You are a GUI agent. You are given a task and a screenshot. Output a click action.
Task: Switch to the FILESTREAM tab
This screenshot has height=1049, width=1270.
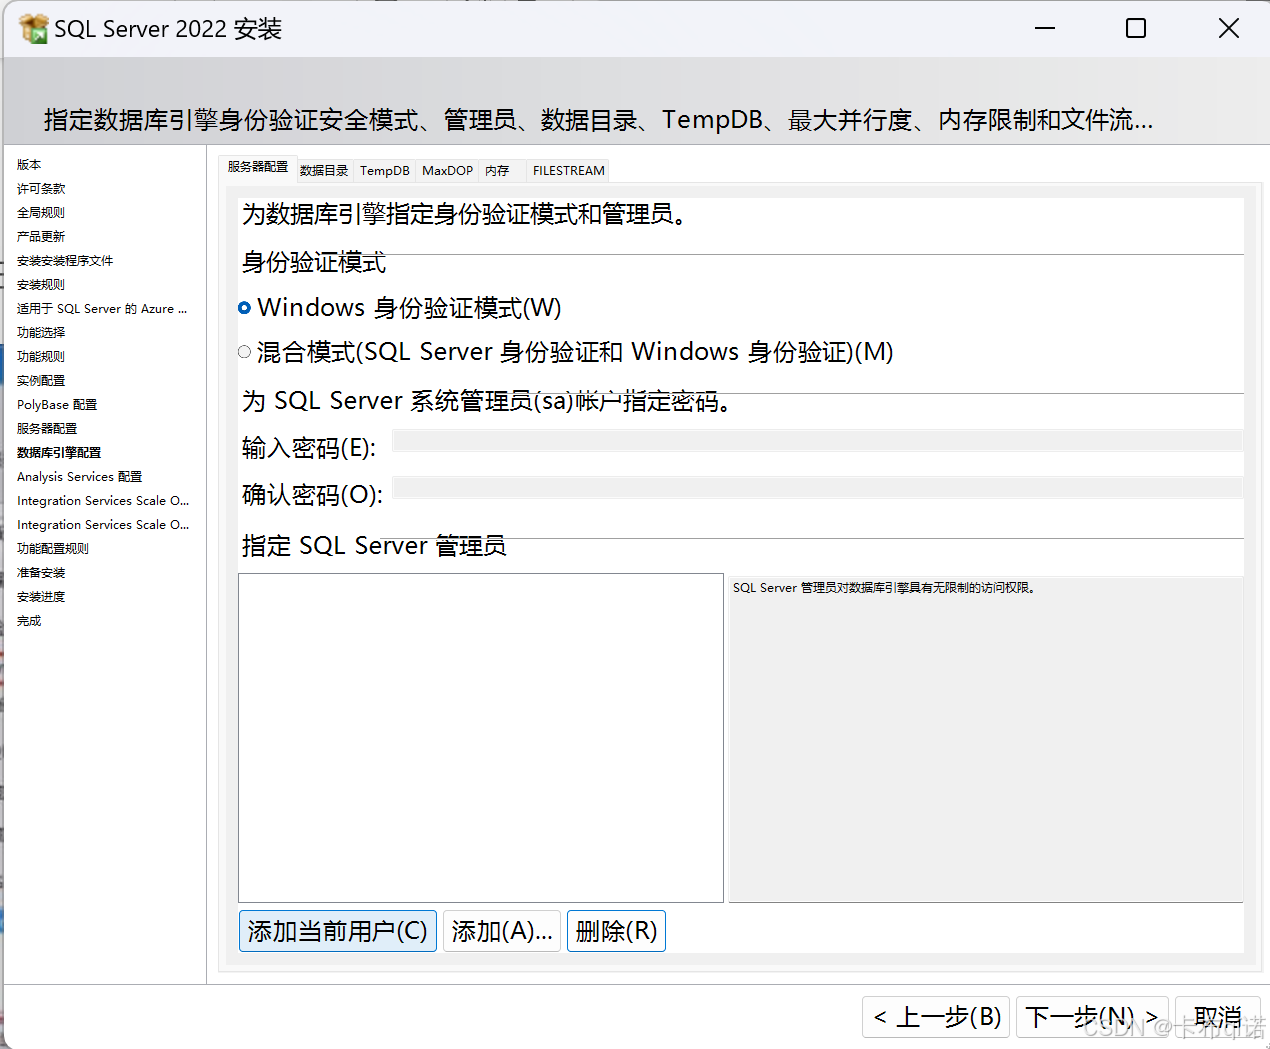coord(567,170)
